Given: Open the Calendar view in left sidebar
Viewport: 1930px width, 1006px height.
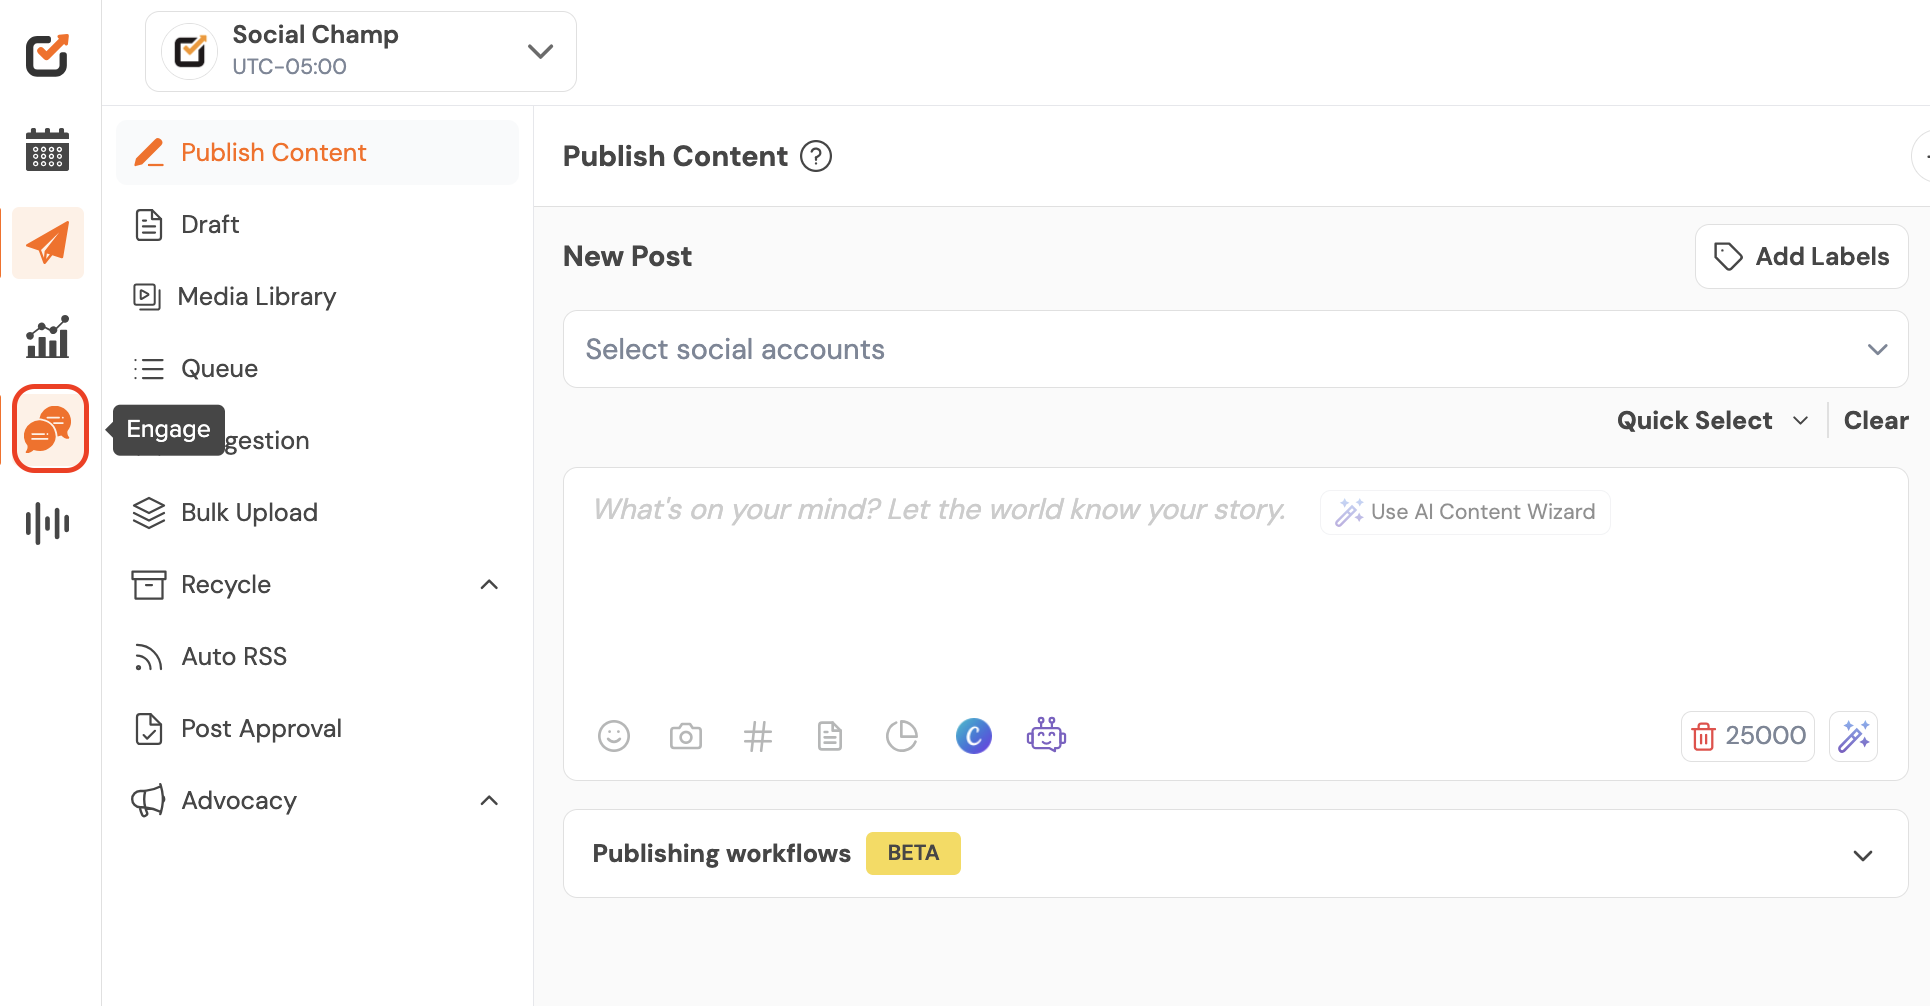Looking at the screenshot, I should (47, 150).
